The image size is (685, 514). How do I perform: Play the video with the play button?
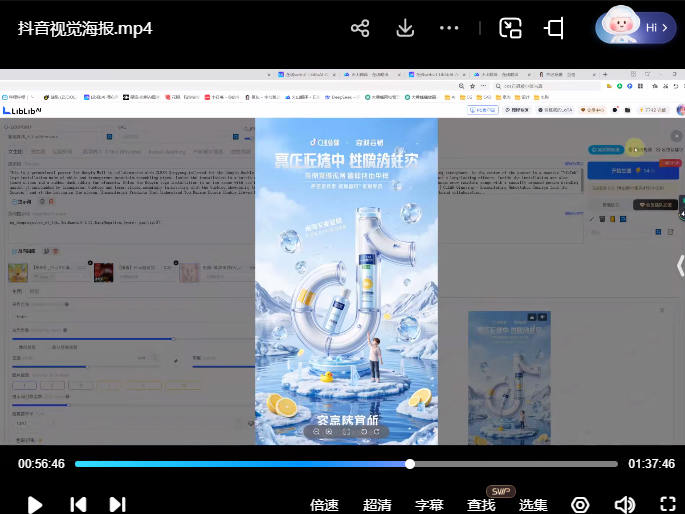pos(35,505)
